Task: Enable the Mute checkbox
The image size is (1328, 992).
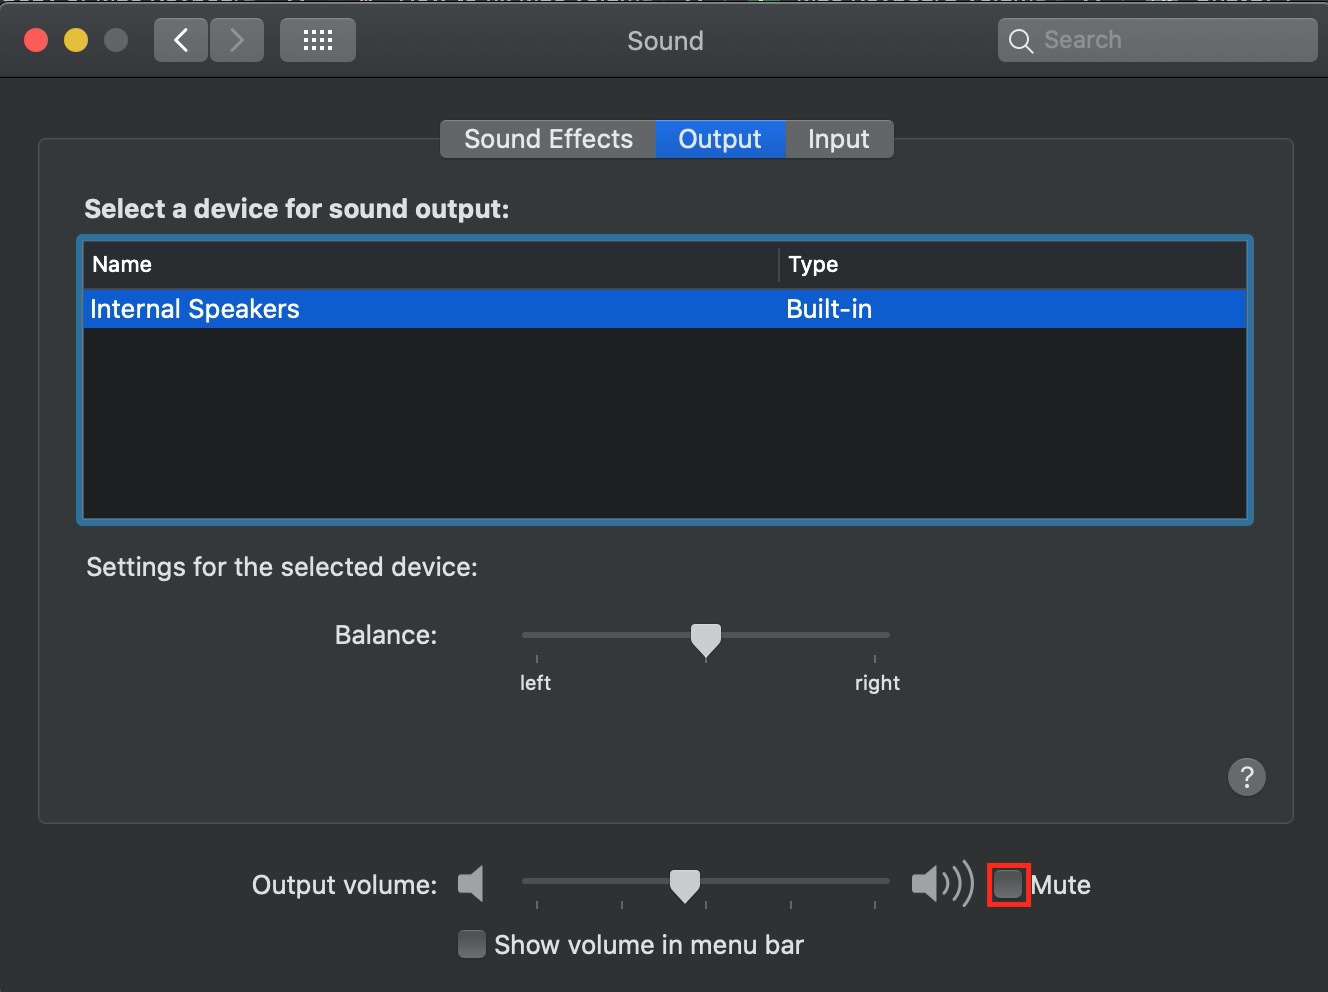Action: coord(1008,884)
